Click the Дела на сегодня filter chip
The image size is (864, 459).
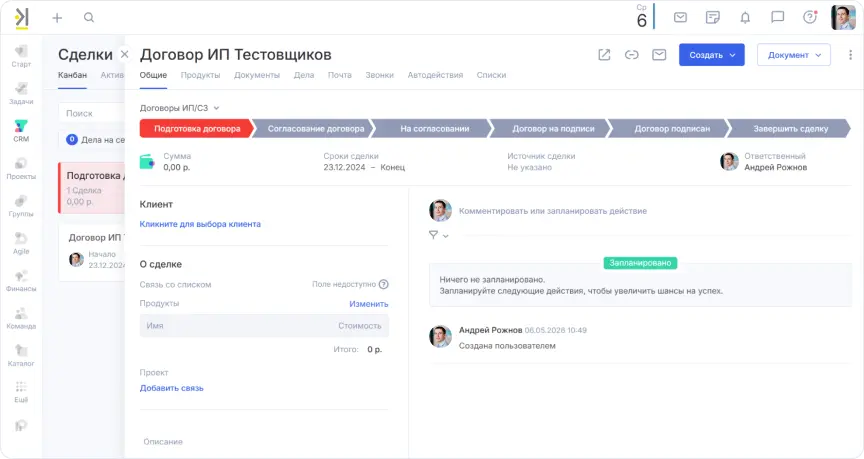click(x=95, y=139)
